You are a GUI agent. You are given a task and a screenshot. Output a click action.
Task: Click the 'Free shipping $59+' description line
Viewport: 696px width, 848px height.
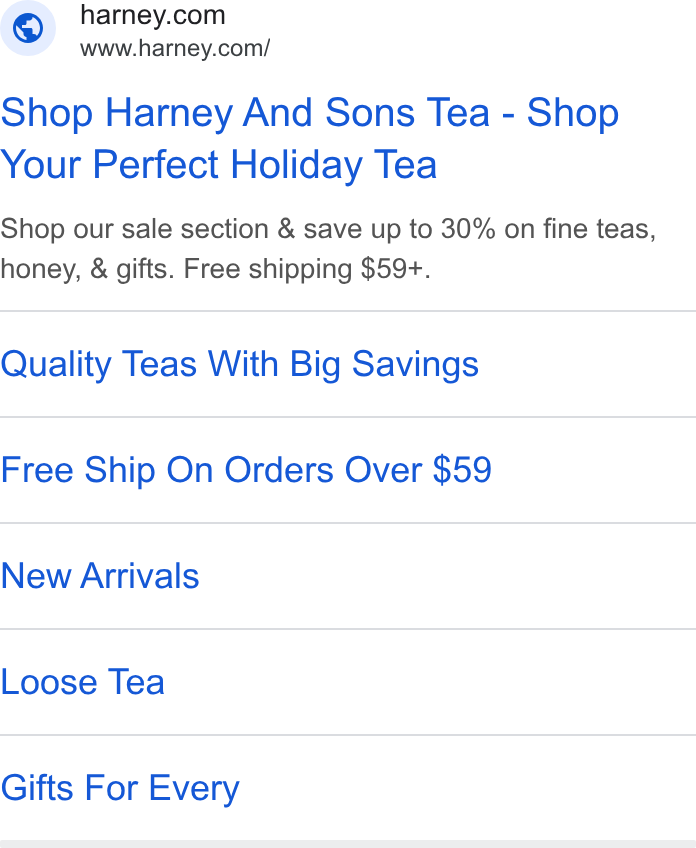pyautogui.click(x=307, y=269)
